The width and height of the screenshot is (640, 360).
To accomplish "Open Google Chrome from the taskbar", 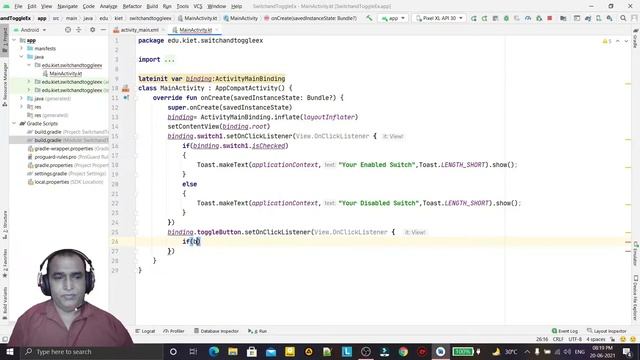I will coord(403,351).
